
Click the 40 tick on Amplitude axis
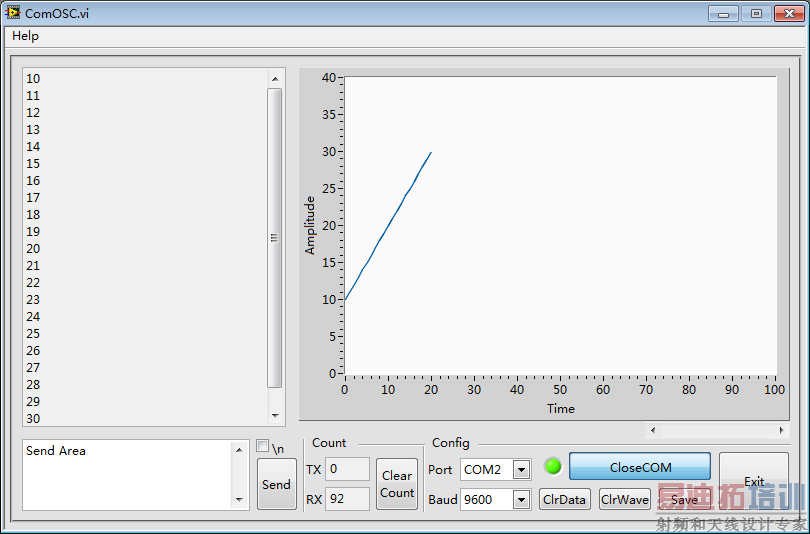329,77
